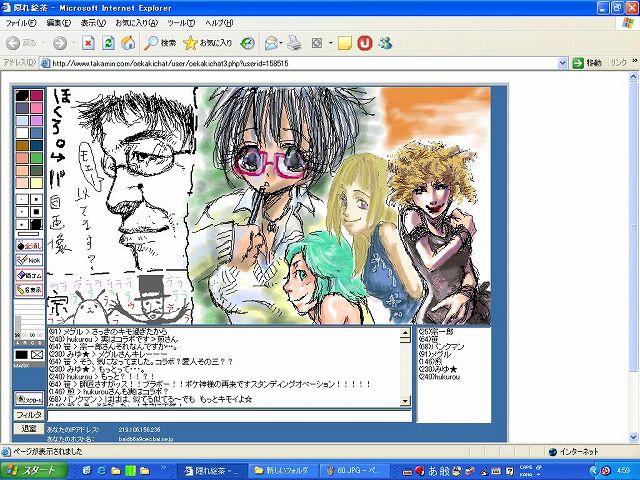
Task: Pick the crimson color swatch
Action: pyautogui.click(x=36, y=96)
